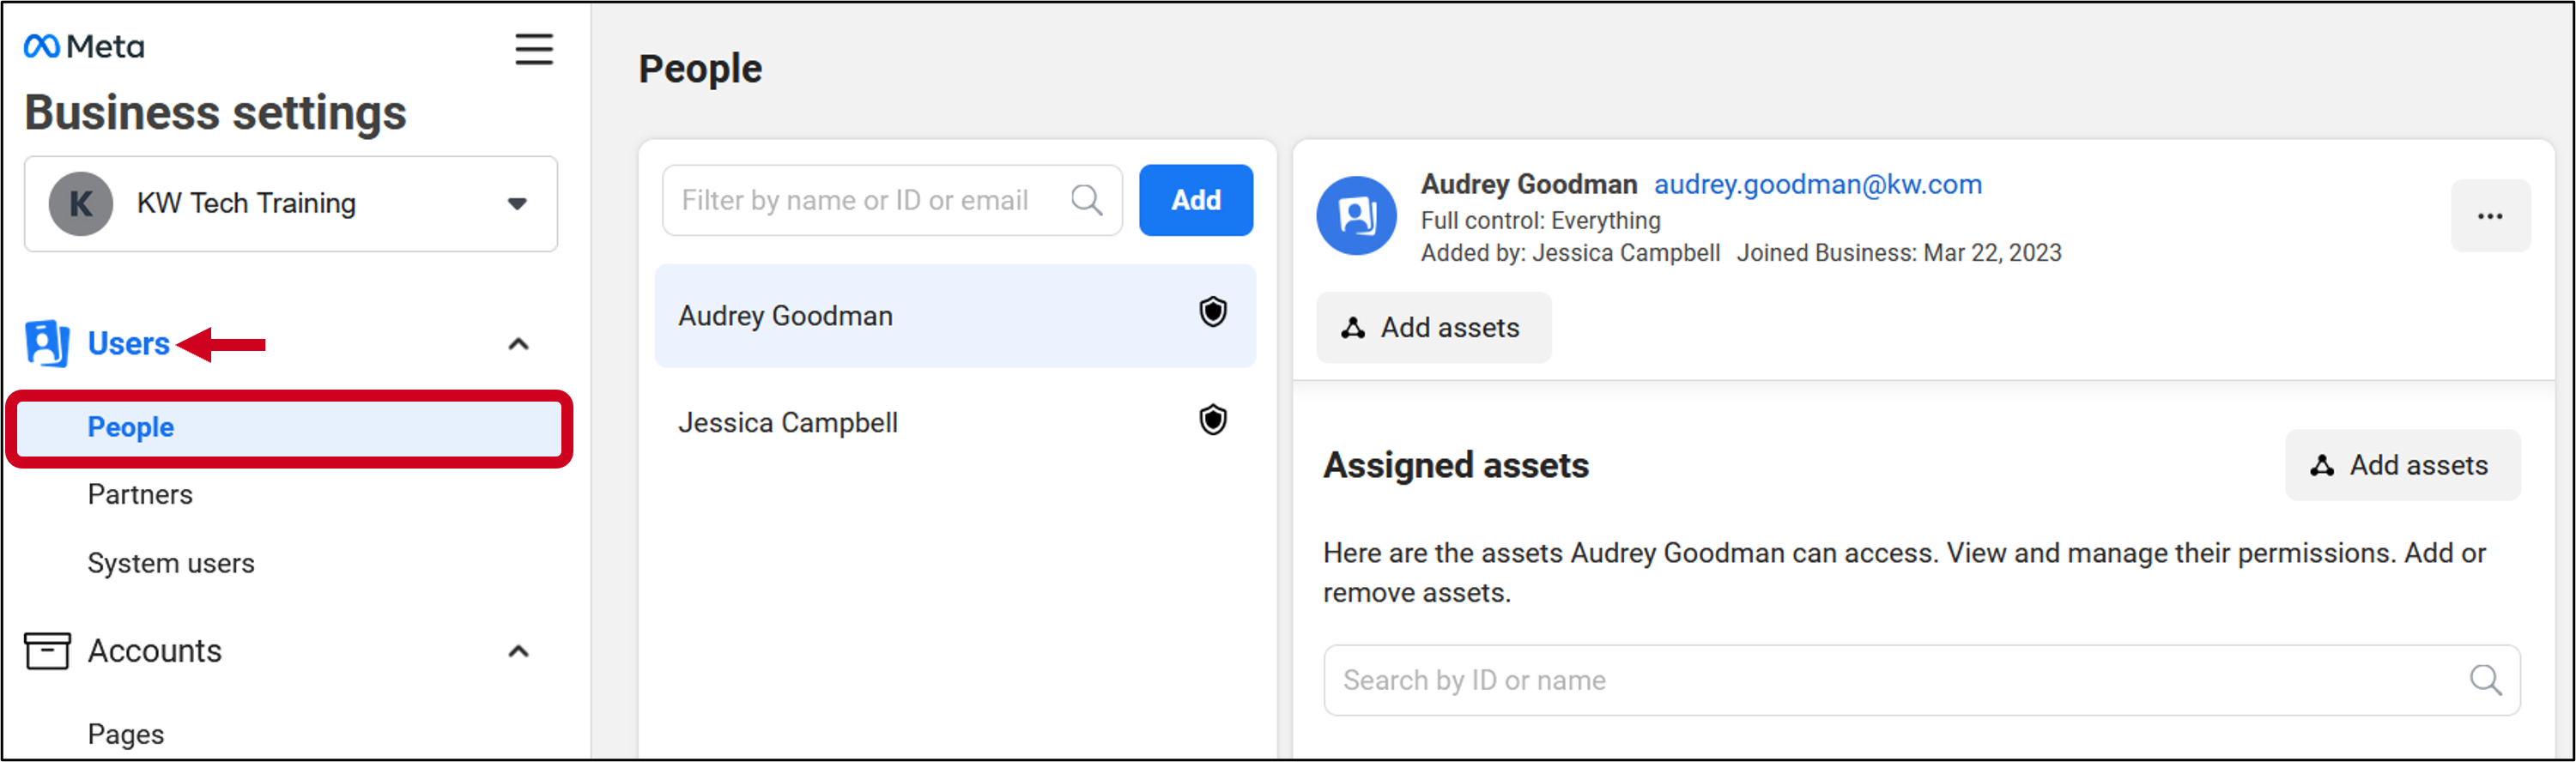Click the Full control: Everything text
The width and height of the screenshot is (2576, 762).
(x=1541, y=221)
